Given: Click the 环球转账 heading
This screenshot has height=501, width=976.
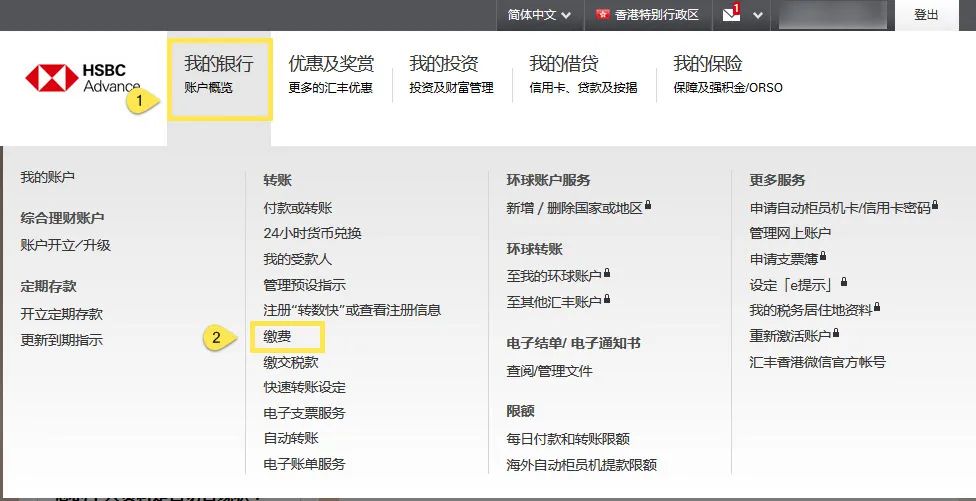Looking at the screenshot, I should pos(534,250).
